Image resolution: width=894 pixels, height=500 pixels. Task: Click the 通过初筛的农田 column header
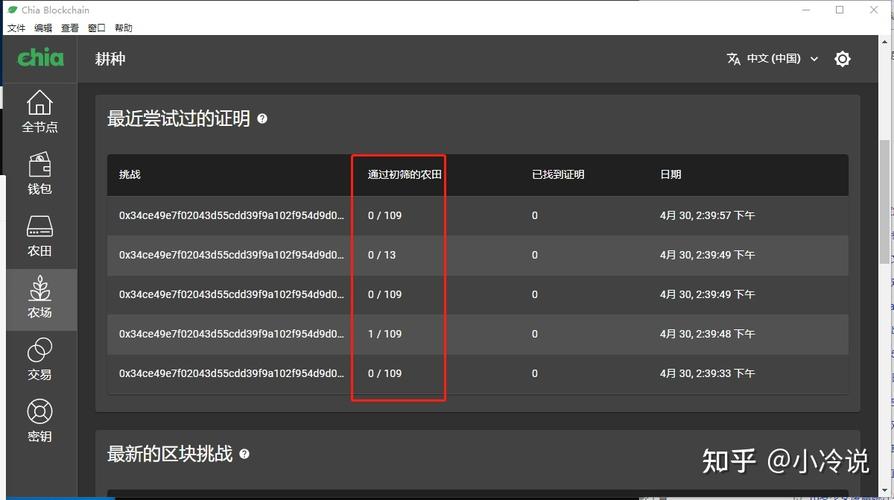click(x=404, y=174)
